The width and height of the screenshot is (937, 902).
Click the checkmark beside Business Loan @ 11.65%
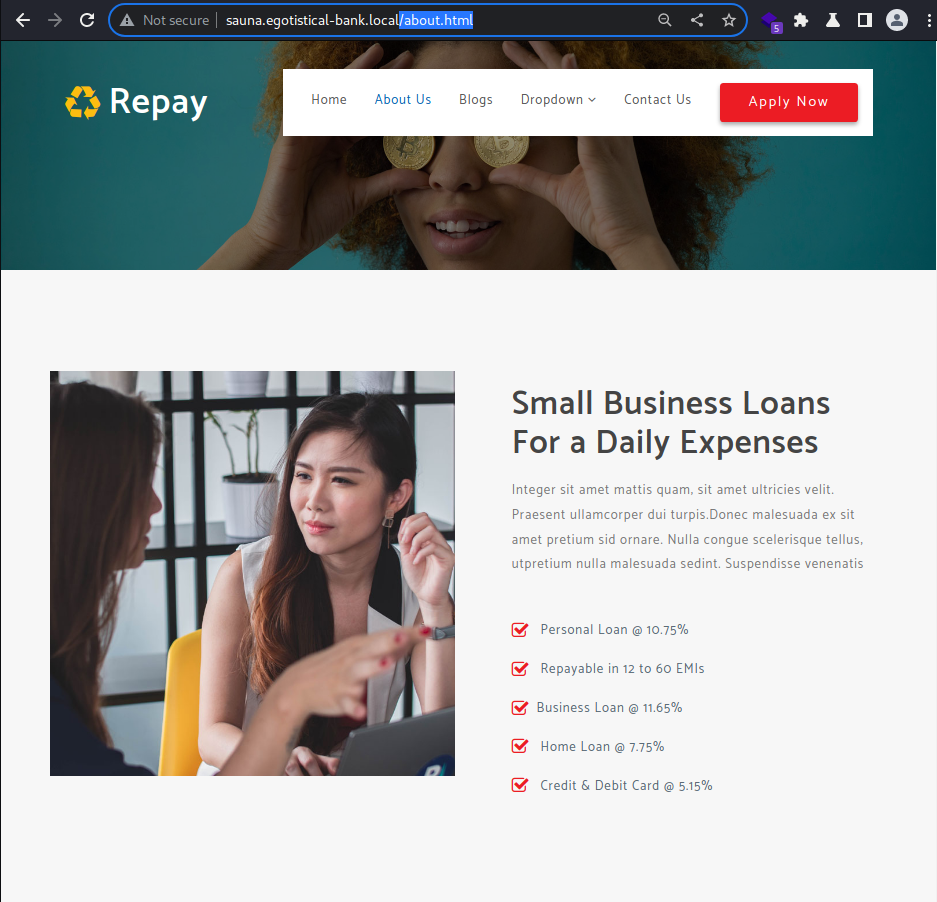click(520, 708)
